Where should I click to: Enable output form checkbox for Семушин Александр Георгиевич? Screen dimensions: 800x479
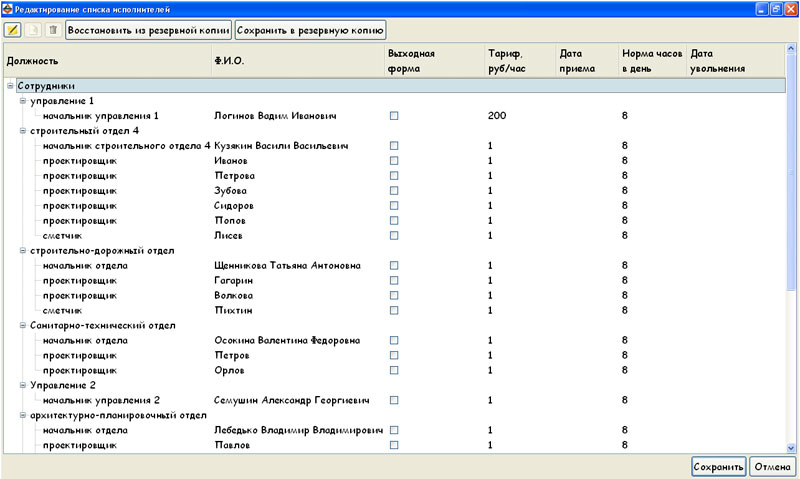(394, 401)
